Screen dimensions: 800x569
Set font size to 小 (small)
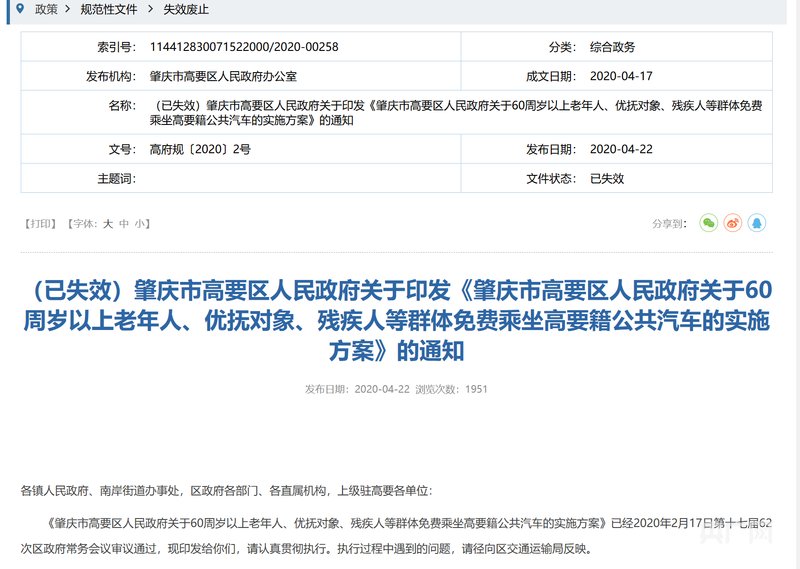click(x=140, y=224)
